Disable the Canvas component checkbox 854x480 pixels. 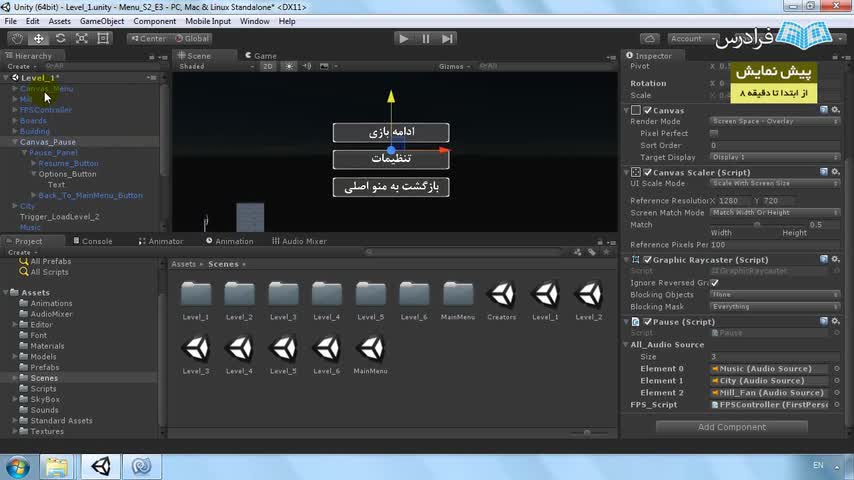[648, 110]
